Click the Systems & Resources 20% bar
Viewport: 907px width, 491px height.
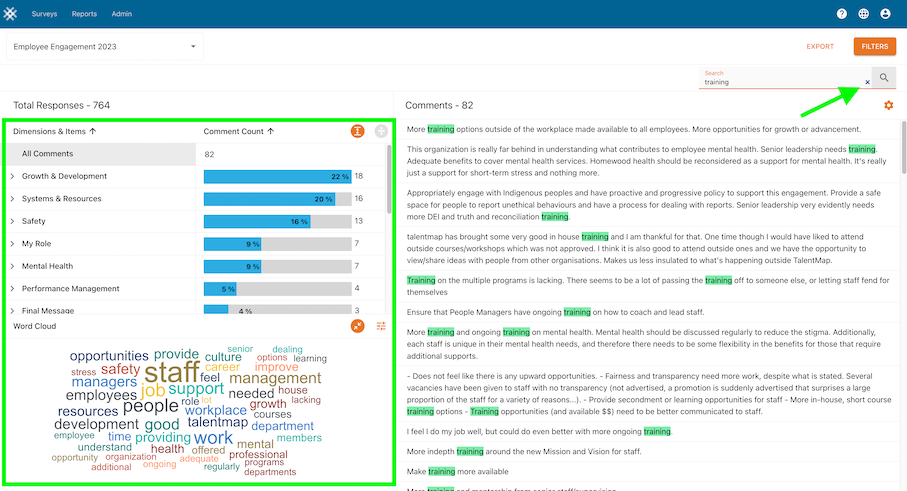point(270,199)
